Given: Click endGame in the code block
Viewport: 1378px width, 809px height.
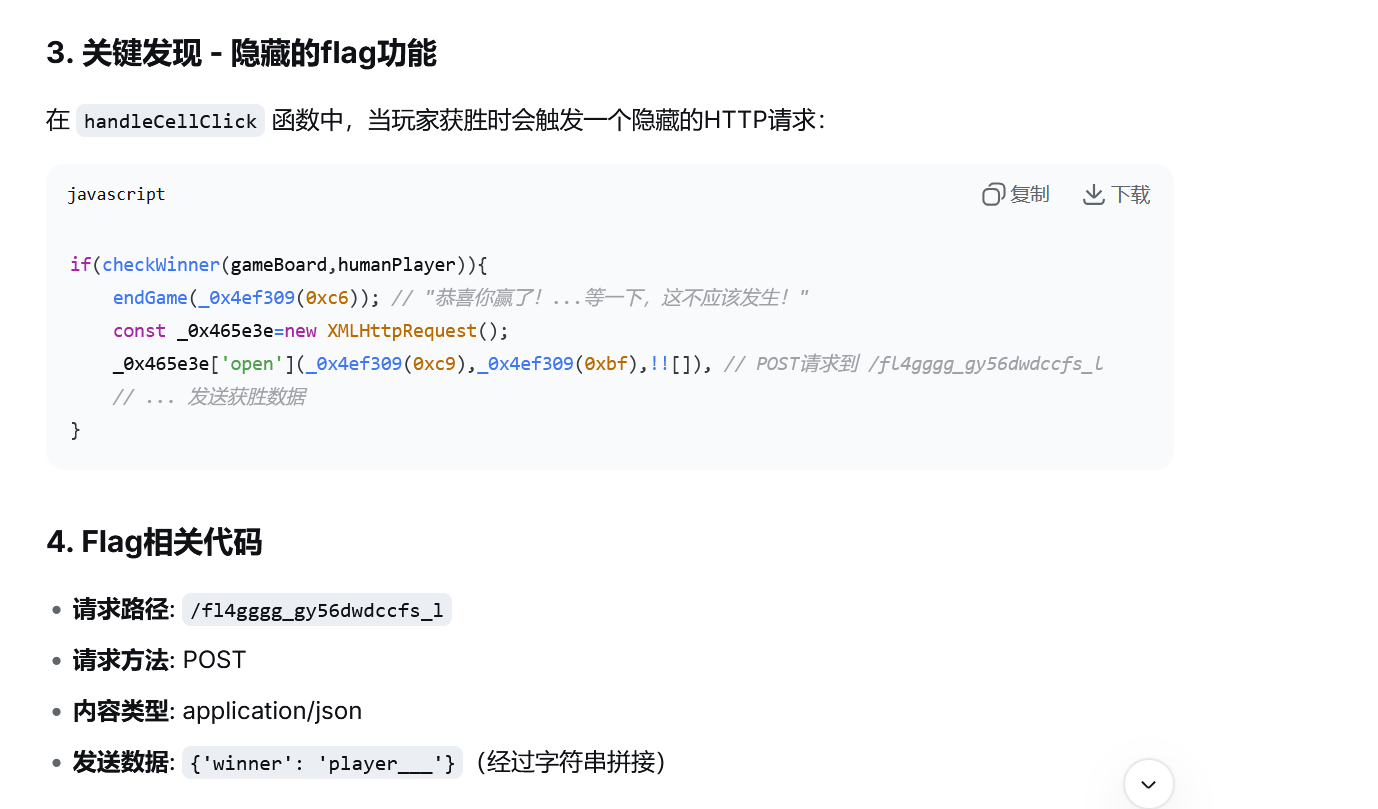Looking at the screenshot, I should pos(150,298).
